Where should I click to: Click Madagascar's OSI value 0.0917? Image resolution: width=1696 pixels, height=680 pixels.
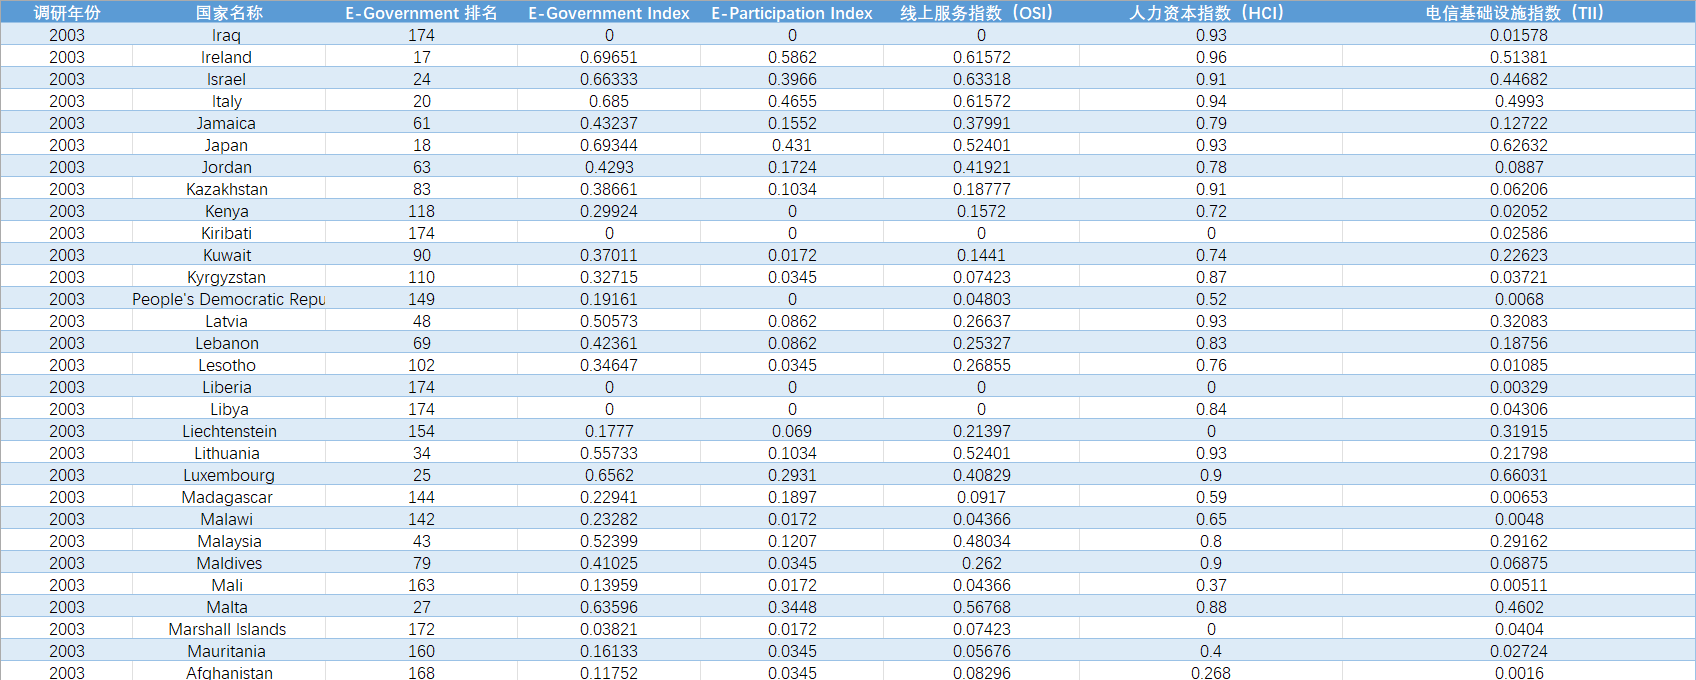(981, 497)
